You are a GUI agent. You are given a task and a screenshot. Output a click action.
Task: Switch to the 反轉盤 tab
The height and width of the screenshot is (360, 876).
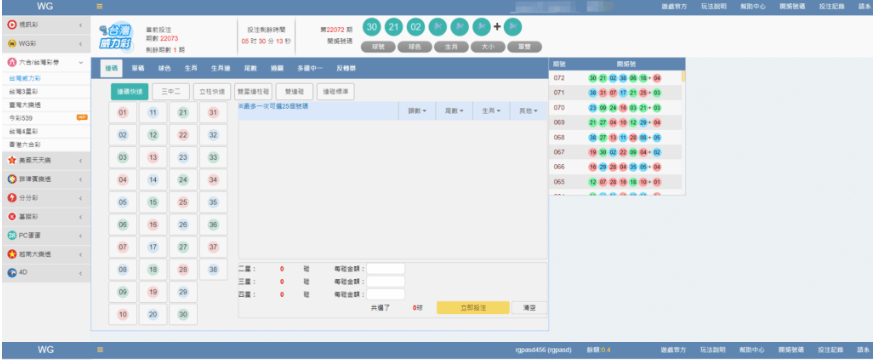[x=346, y=68]
